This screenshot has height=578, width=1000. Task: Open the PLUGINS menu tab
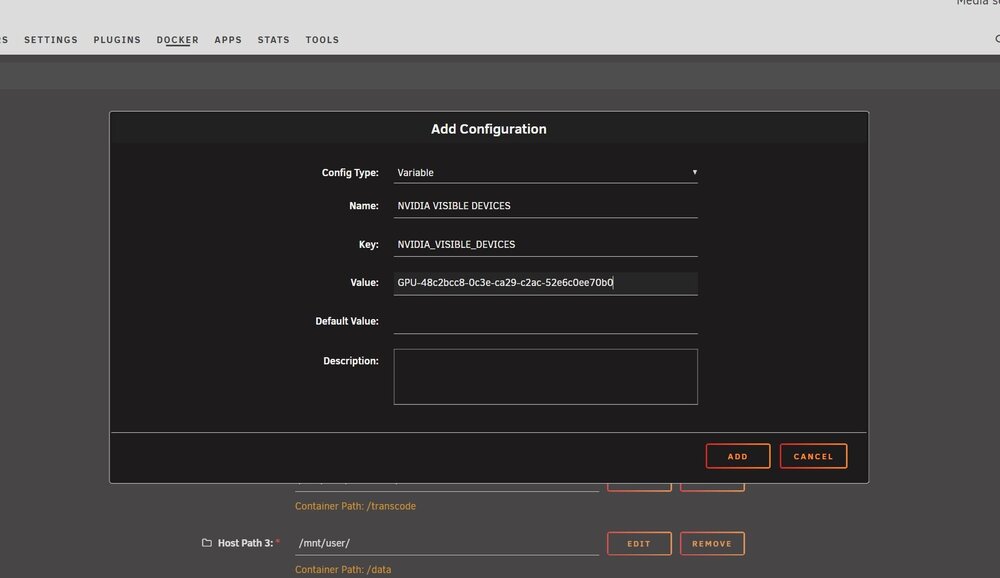coord(117,40)
